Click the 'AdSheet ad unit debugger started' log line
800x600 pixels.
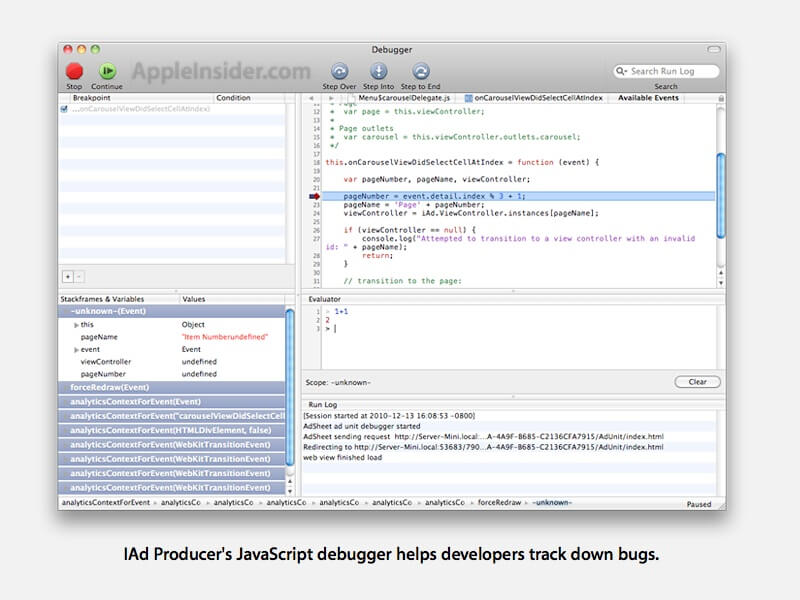click(x=362, y=426)
